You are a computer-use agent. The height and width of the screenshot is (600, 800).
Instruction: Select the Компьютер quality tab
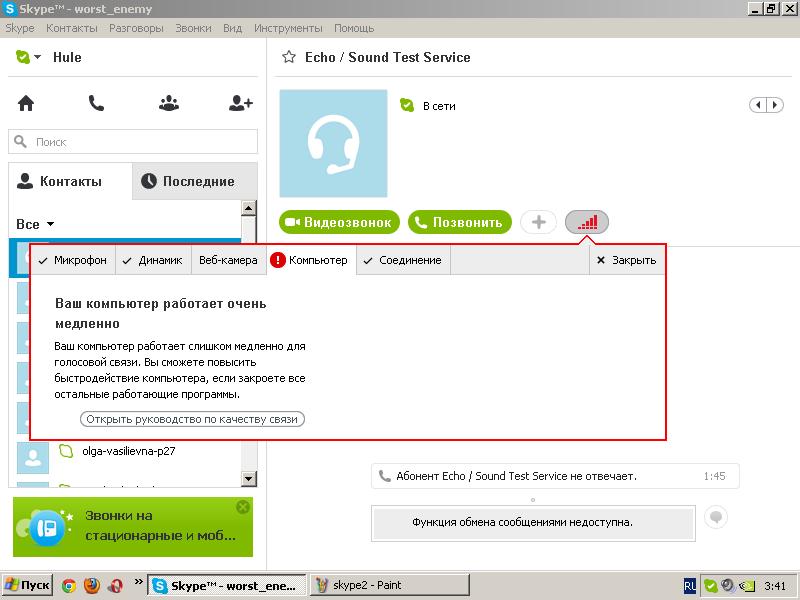point(311,260)
